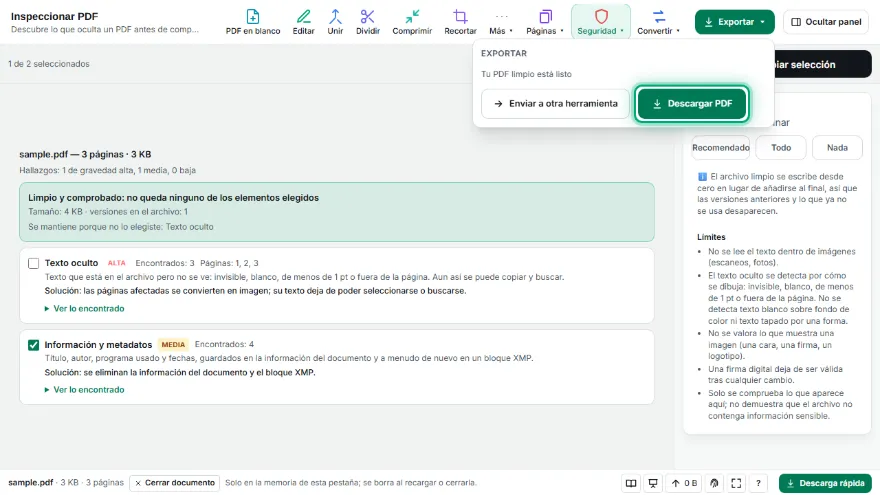This screenshot has width=880, height=495.
Task: Click the ALTA severity badge
Action: tap(117, 263)
